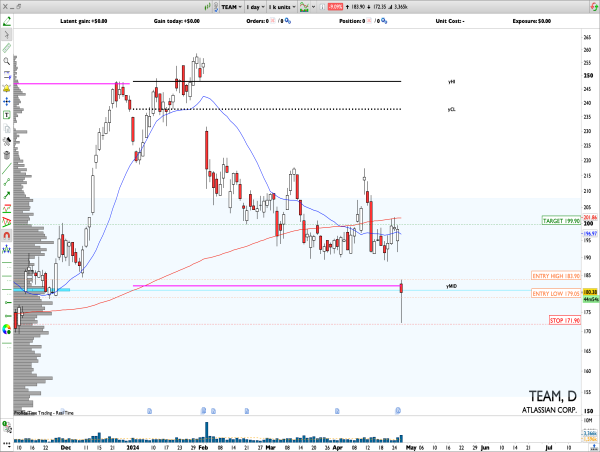Click the indicators chart icon in toolbar
The image size is (600, 452).
pos(304,7)
